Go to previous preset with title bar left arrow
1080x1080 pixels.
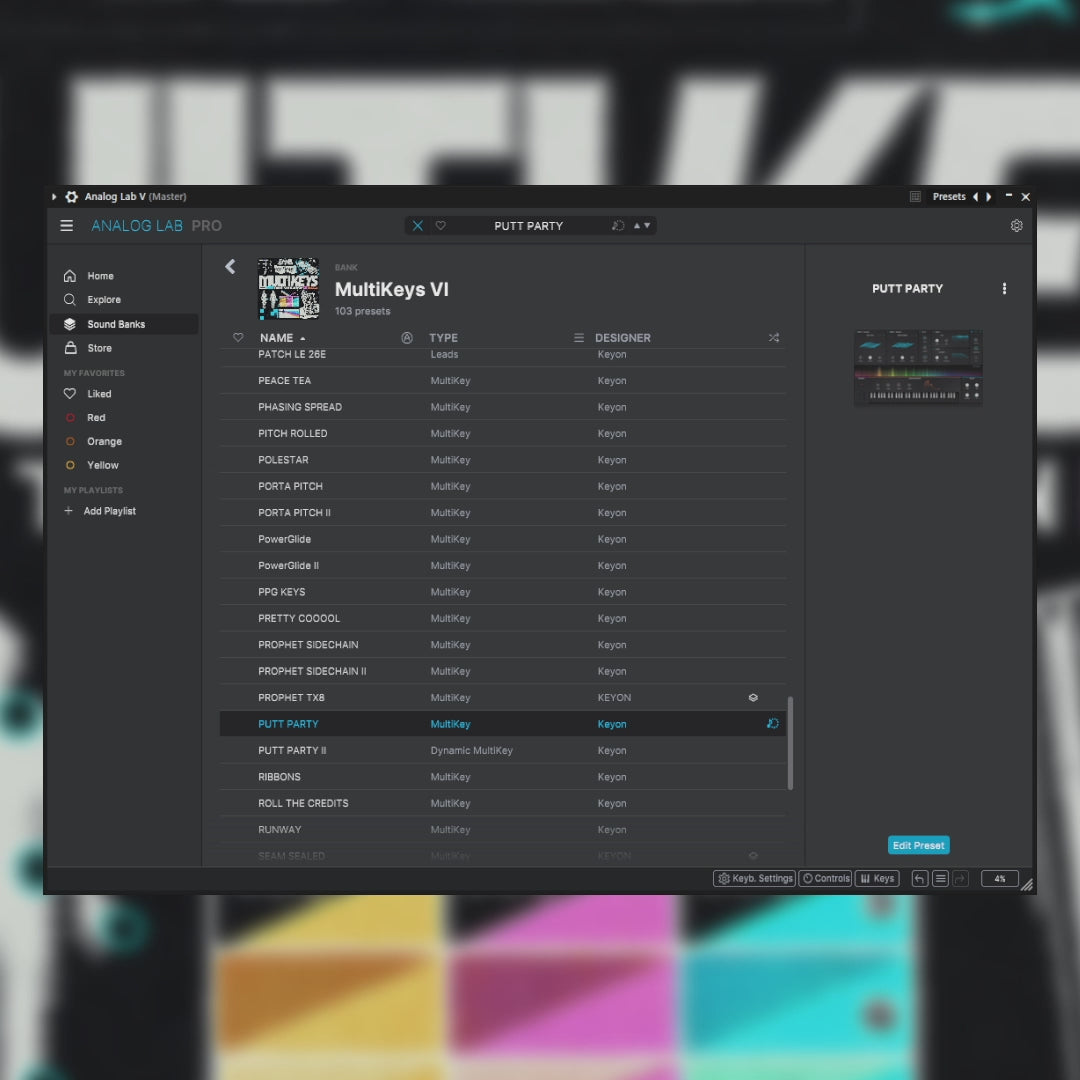click(x=975, y=197)
